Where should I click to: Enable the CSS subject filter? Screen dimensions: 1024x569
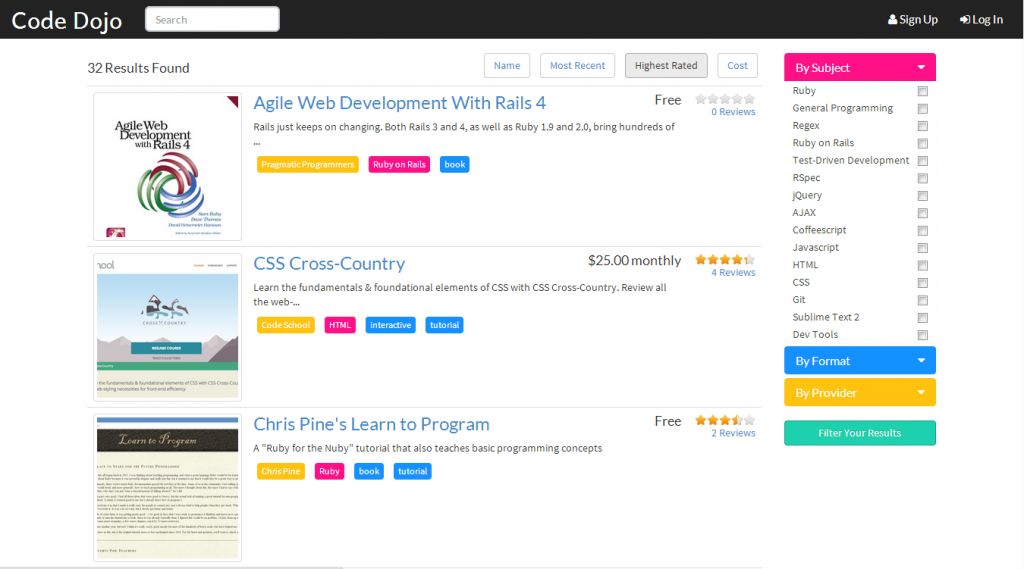tap(923, 283)
